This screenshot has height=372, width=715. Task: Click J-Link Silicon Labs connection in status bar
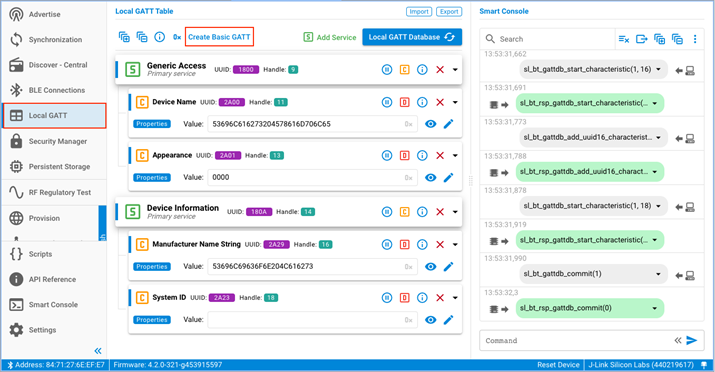(x=641, y=365)
